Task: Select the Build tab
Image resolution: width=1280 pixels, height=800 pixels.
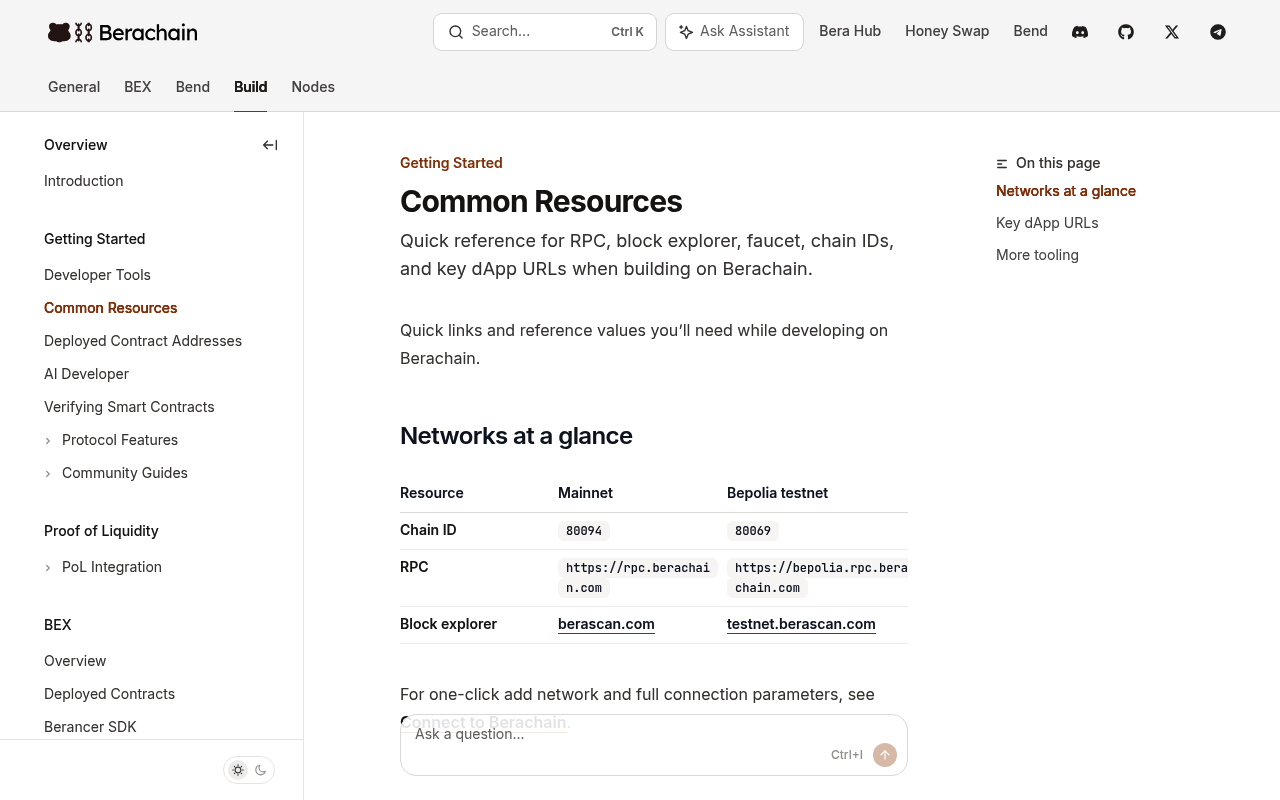Action: 250,87
